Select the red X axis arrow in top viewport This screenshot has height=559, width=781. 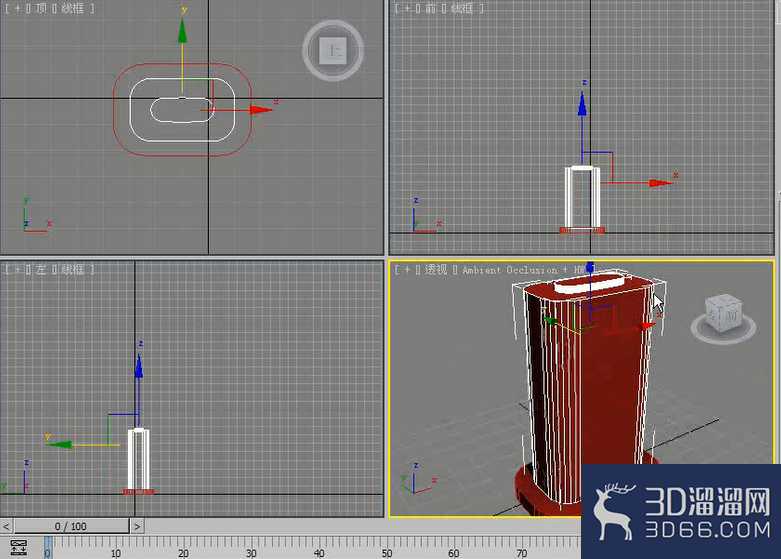260,110
